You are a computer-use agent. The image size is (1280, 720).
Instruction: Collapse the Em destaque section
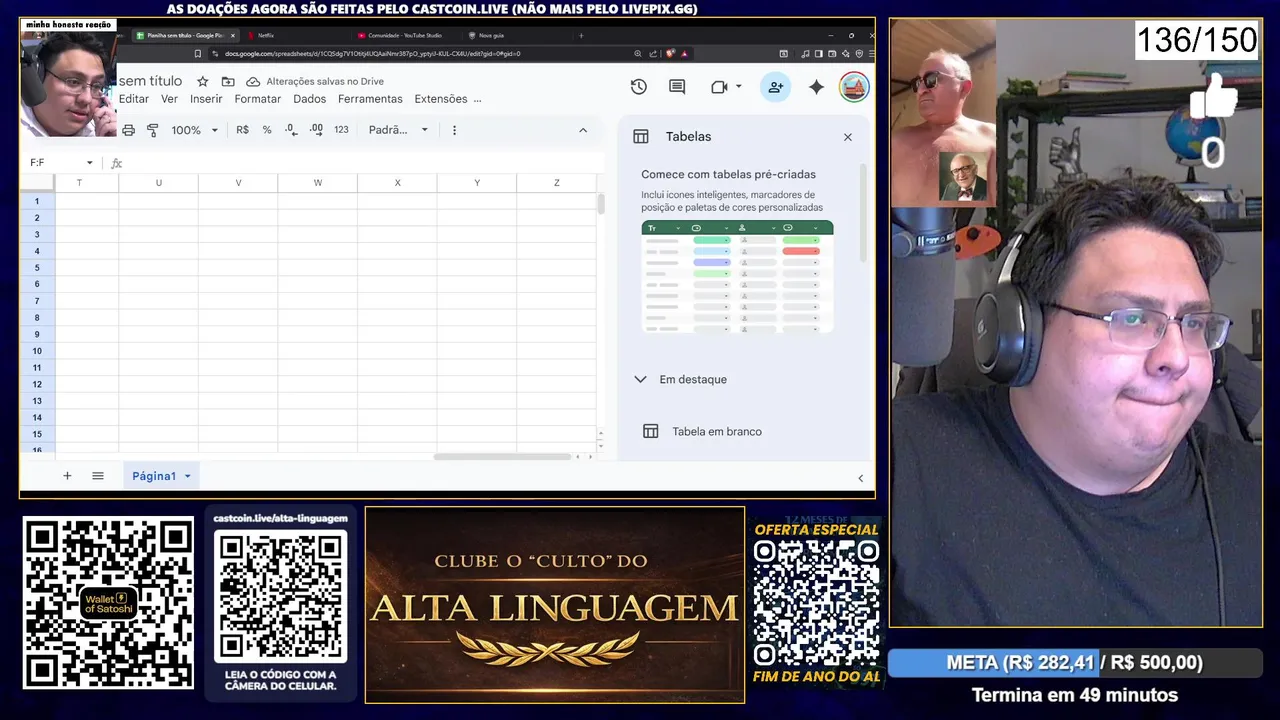click(x=640, y=379)
